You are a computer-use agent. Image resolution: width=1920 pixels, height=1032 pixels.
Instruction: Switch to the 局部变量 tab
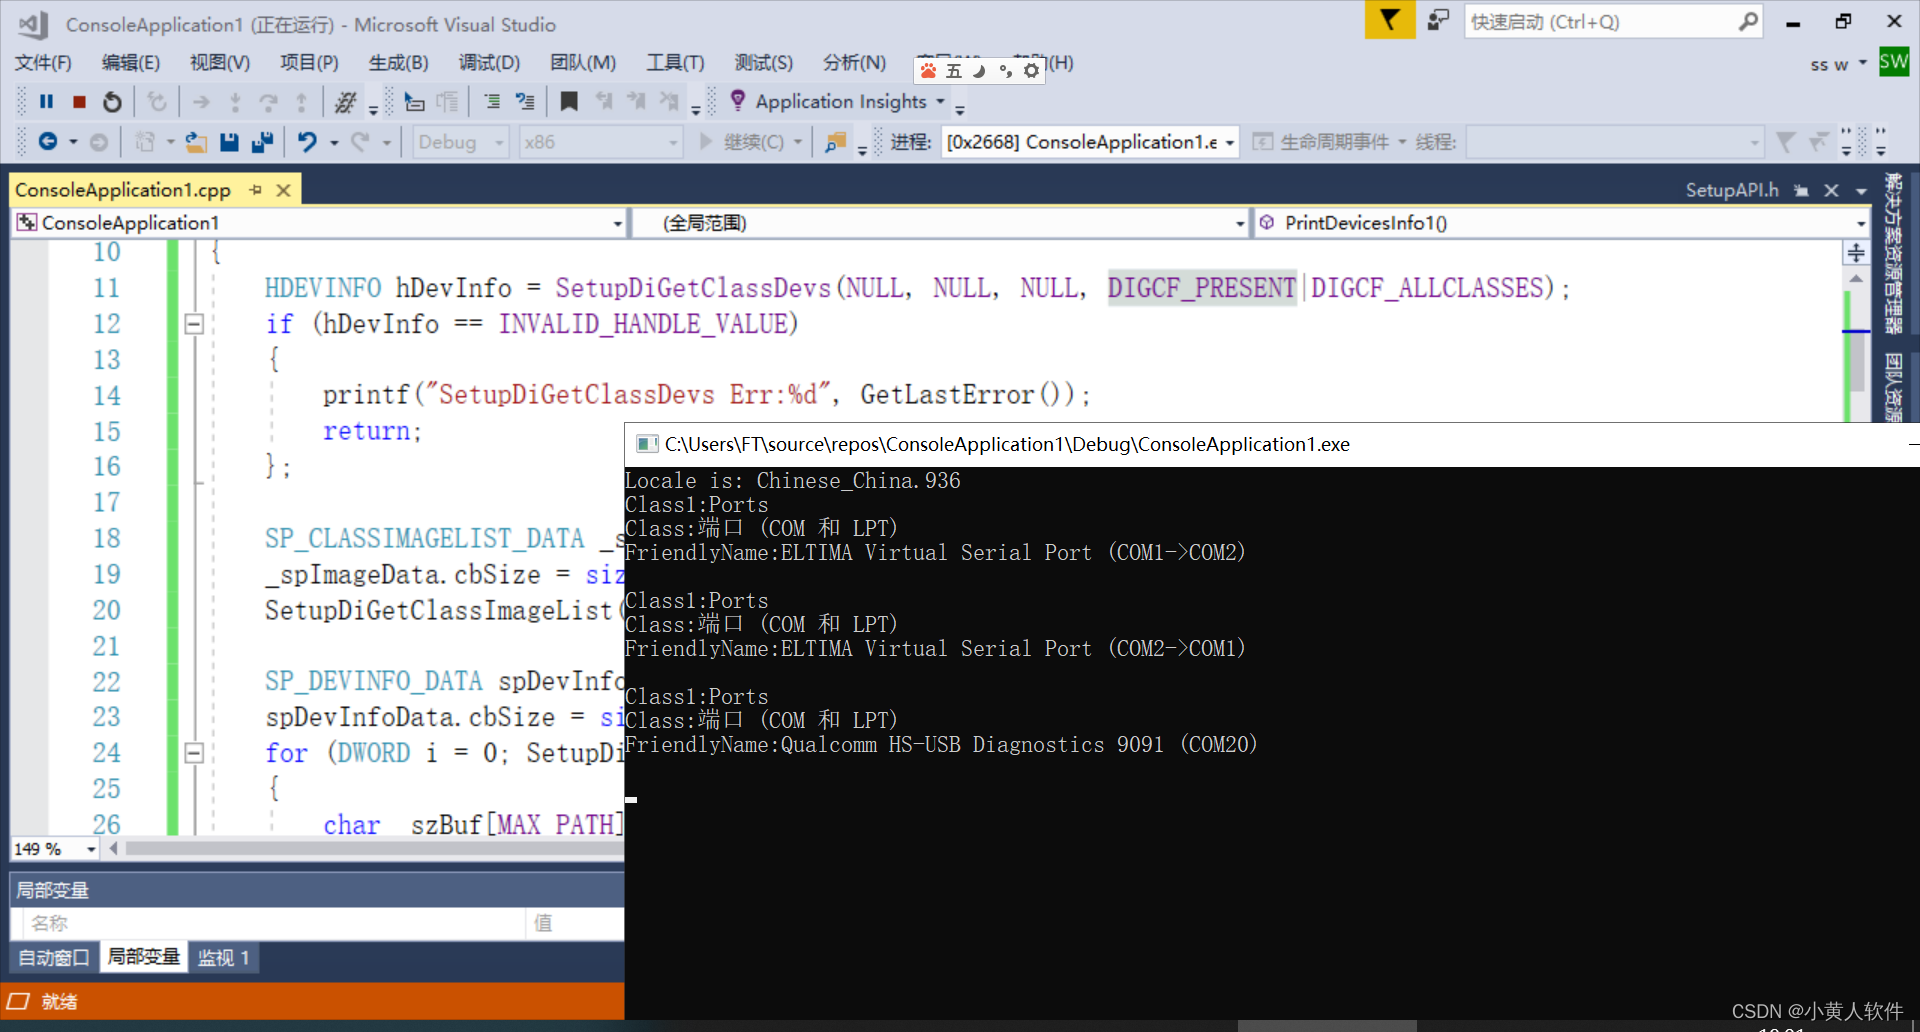click(x=143, y=957)
